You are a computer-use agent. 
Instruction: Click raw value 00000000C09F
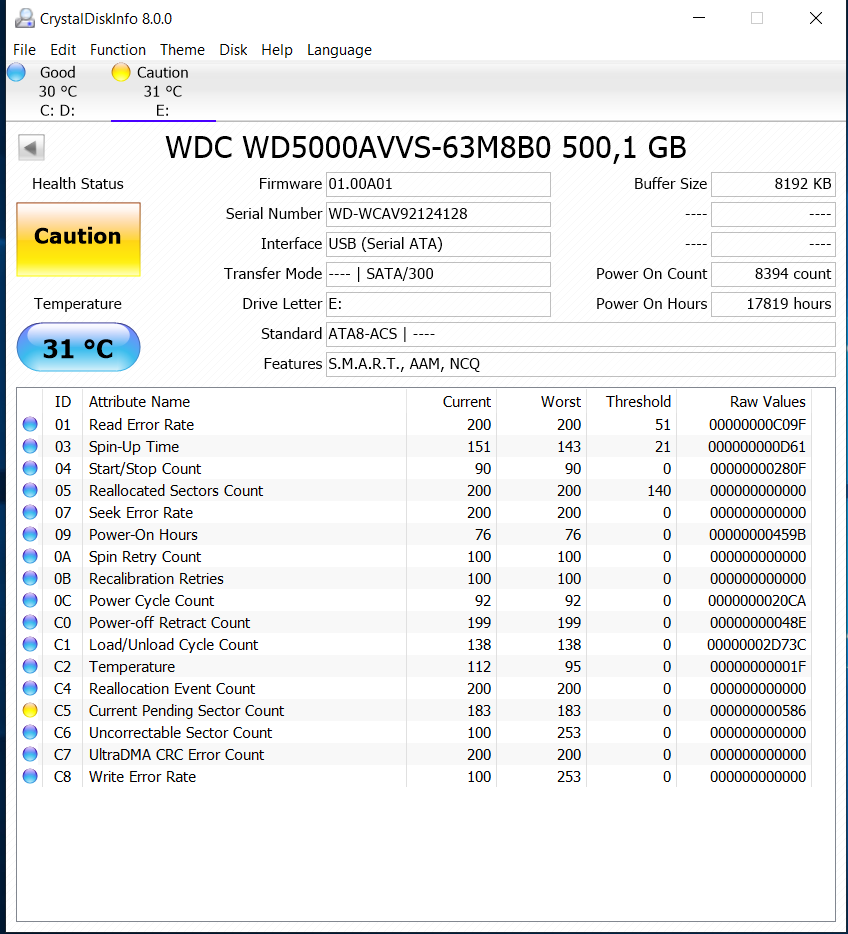tap(757, 424)
